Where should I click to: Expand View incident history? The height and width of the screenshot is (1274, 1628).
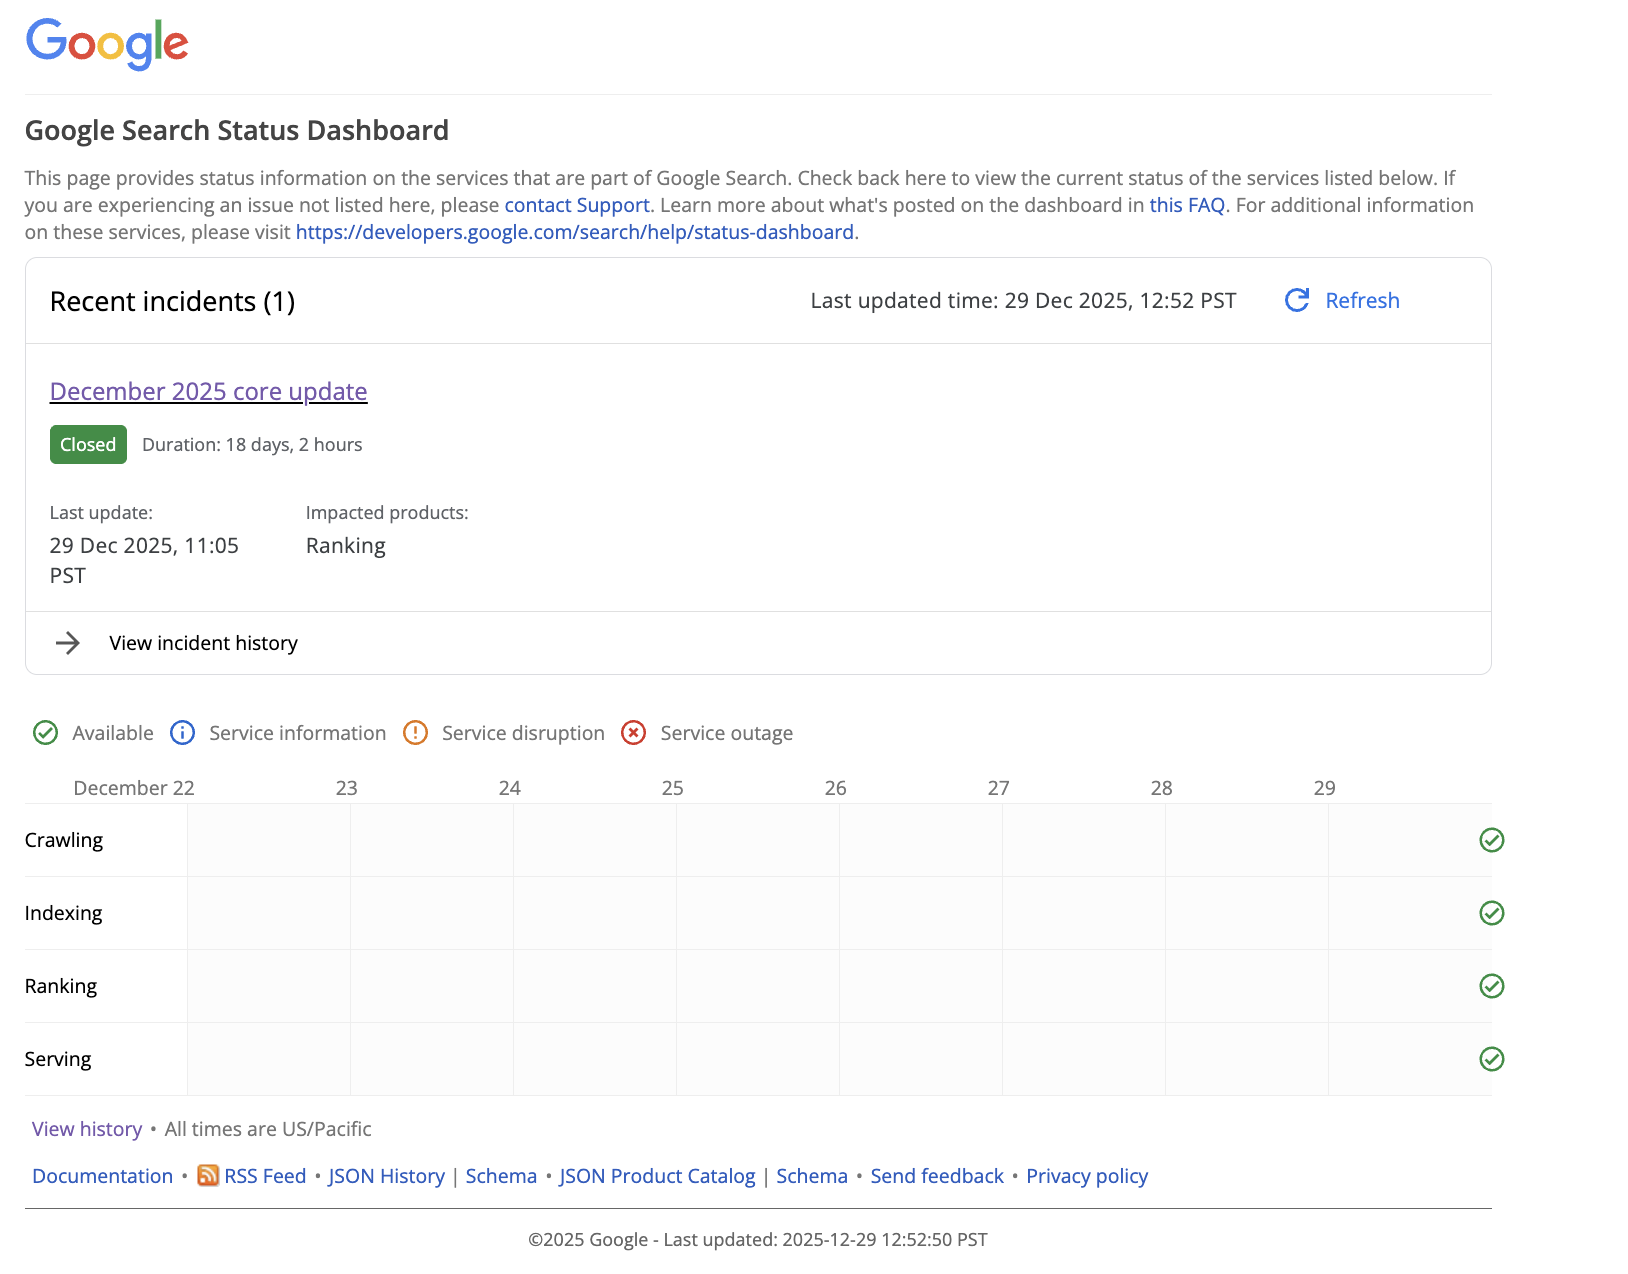pos(203,643)
